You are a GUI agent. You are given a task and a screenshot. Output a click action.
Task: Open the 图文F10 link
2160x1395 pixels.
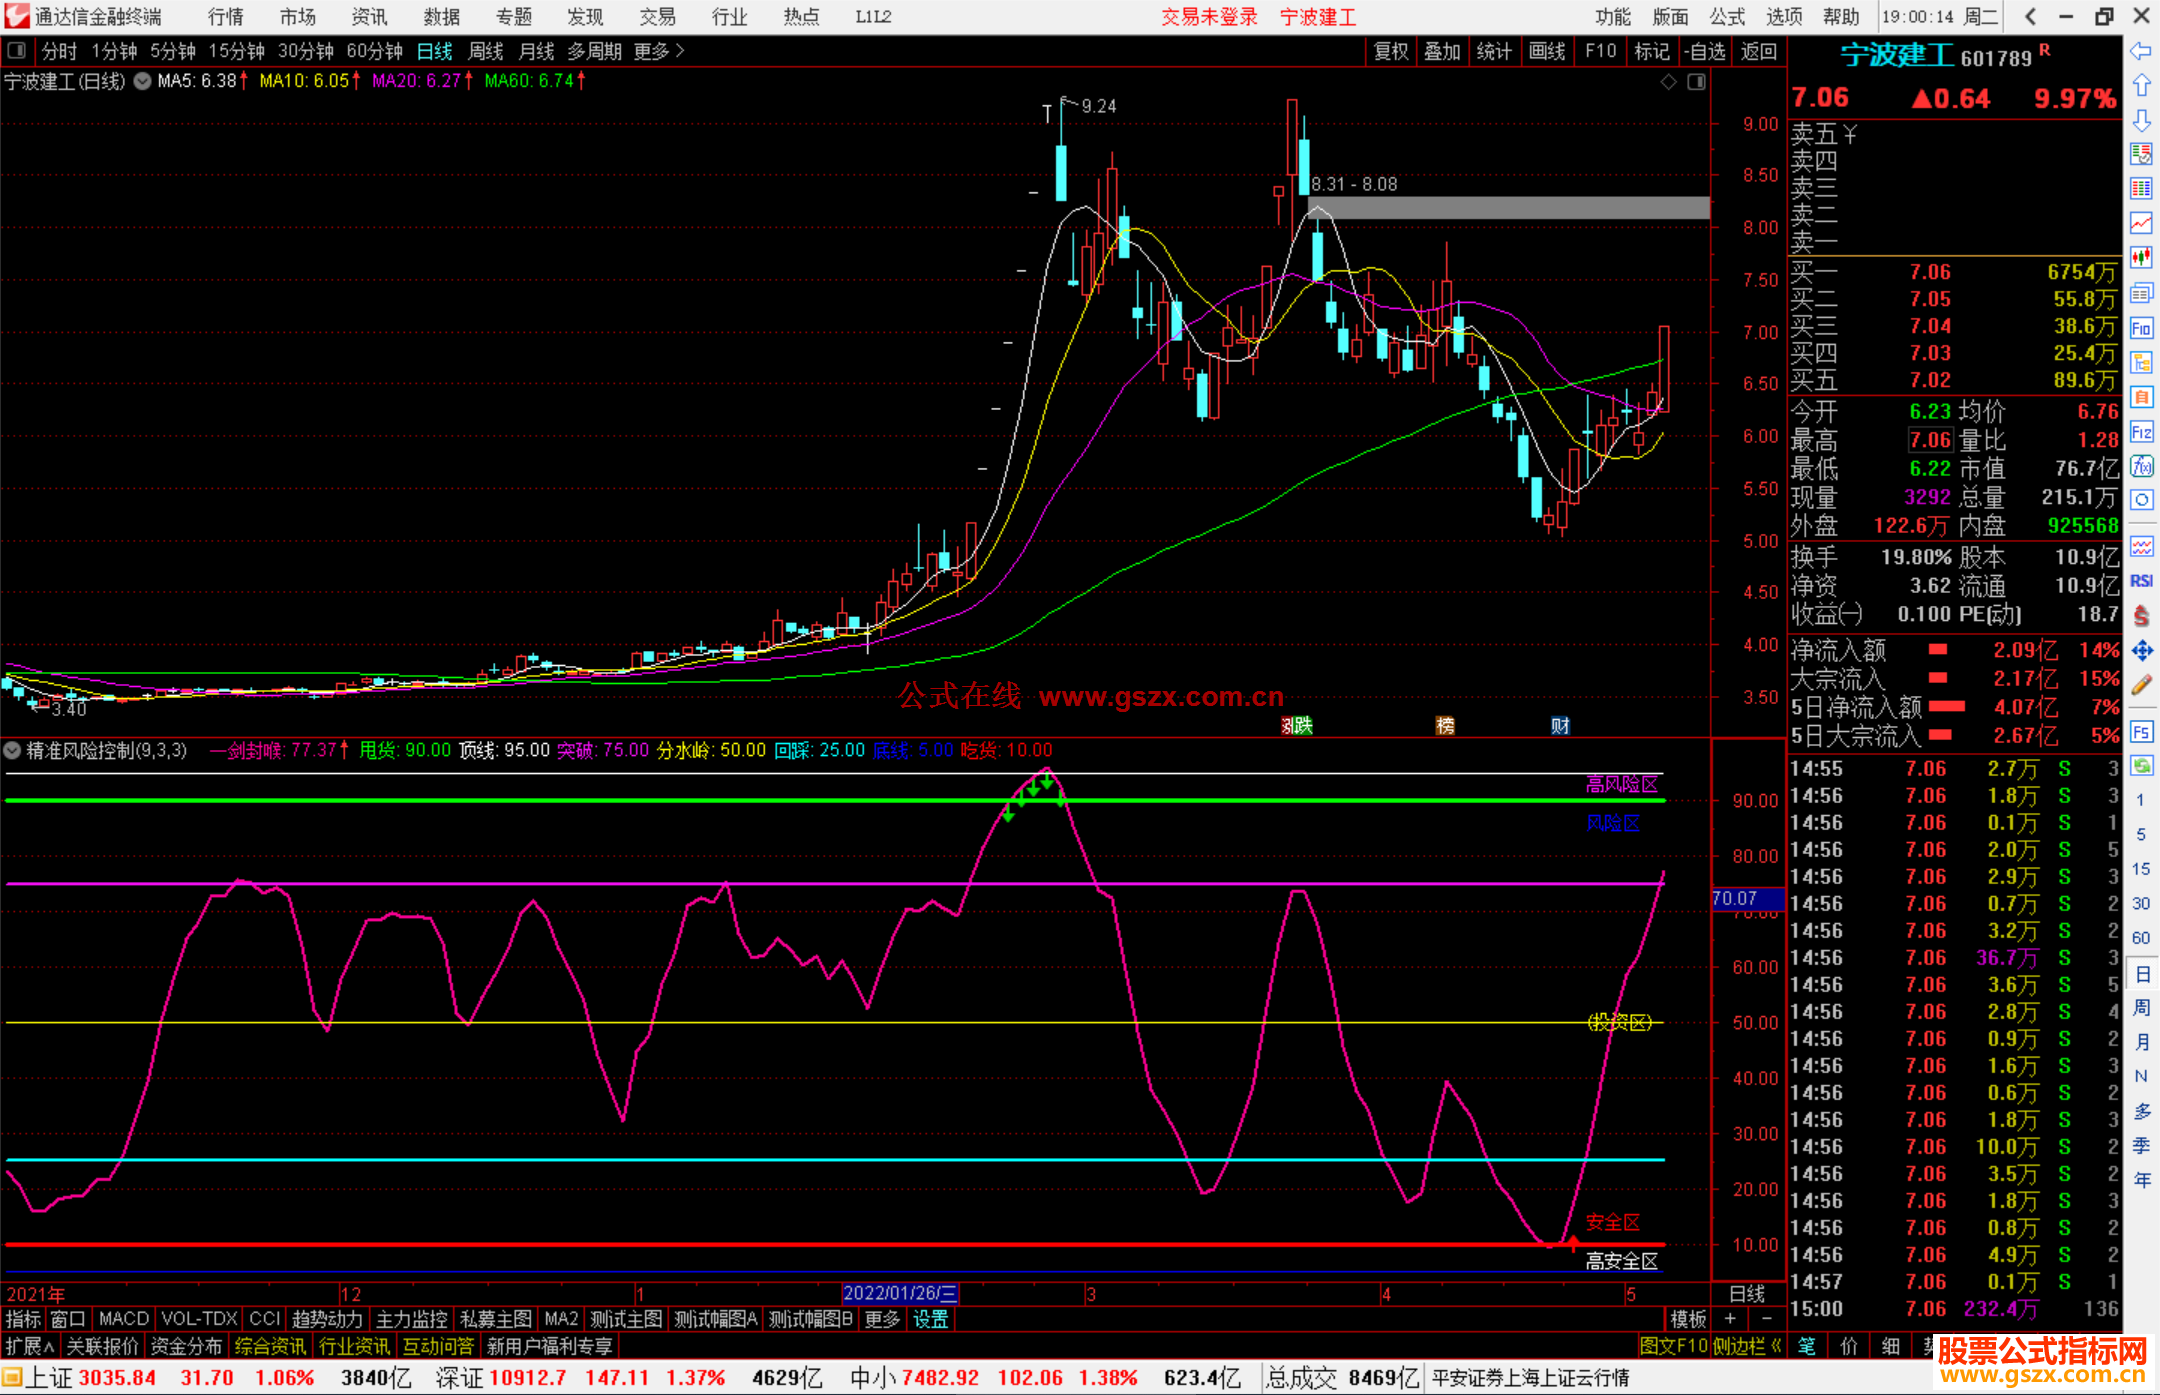click(x=1673, y=1346)
